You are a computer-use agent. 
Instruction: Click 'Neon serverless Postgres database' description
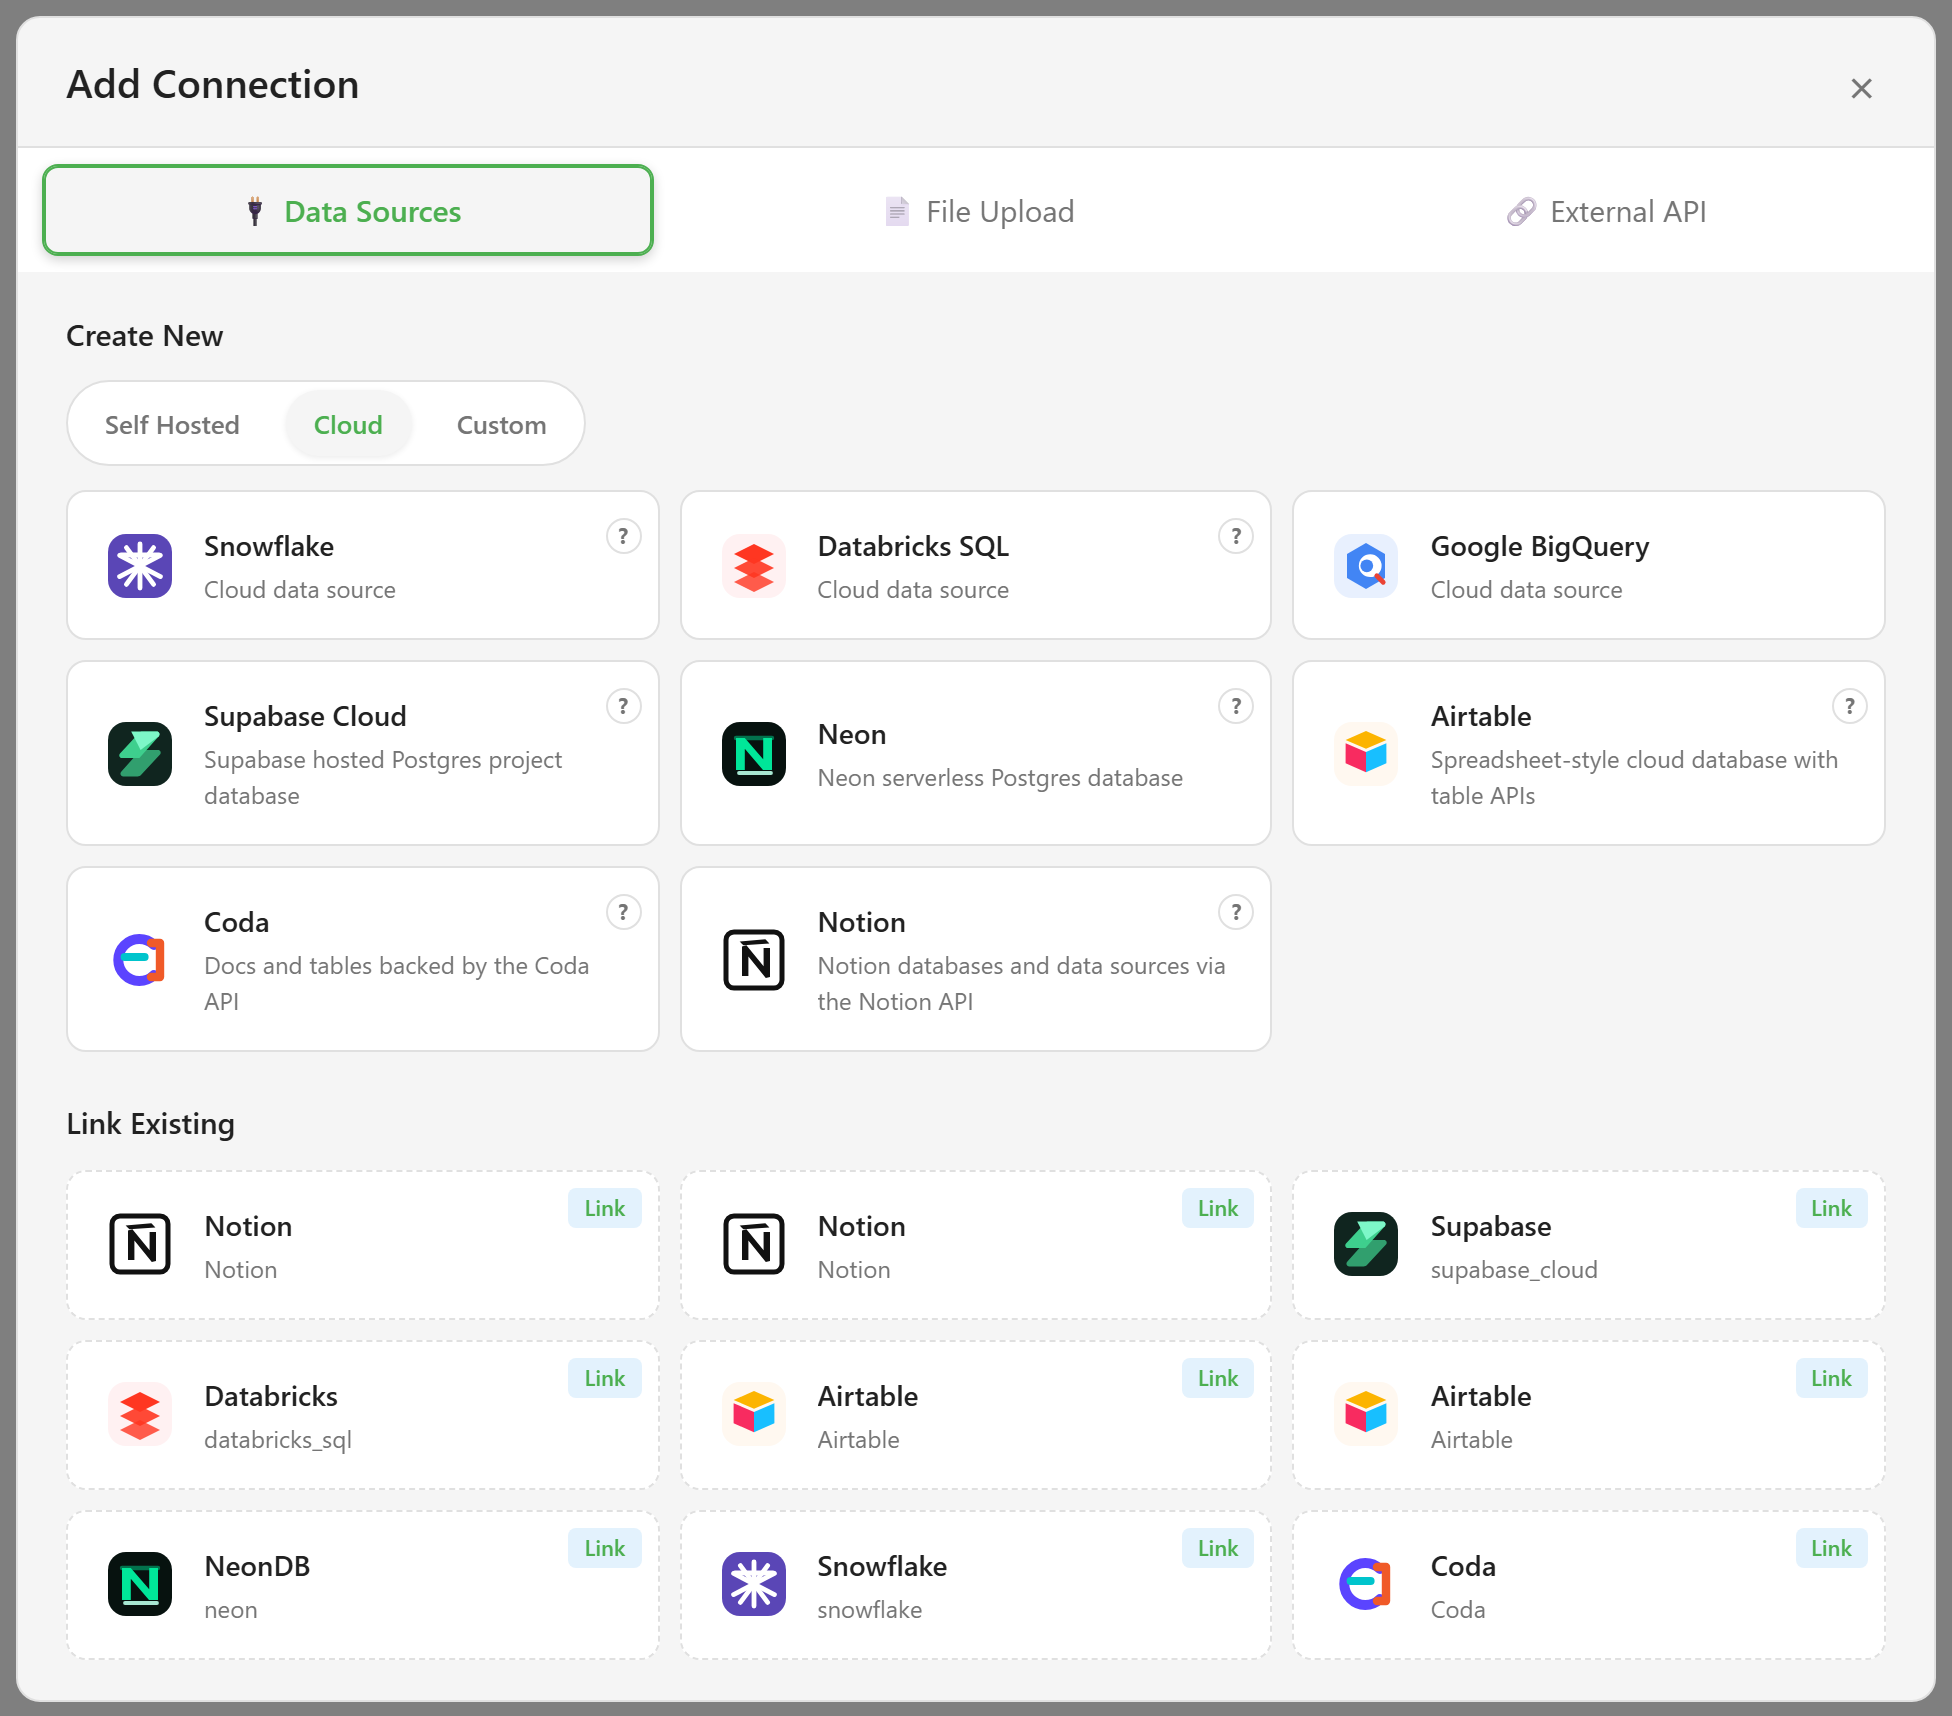[1000, 778]
